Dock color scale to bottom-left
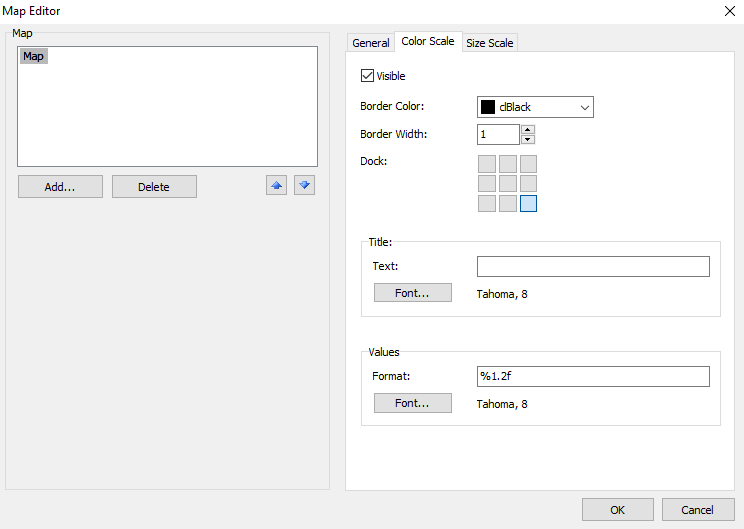 point(487,204)
